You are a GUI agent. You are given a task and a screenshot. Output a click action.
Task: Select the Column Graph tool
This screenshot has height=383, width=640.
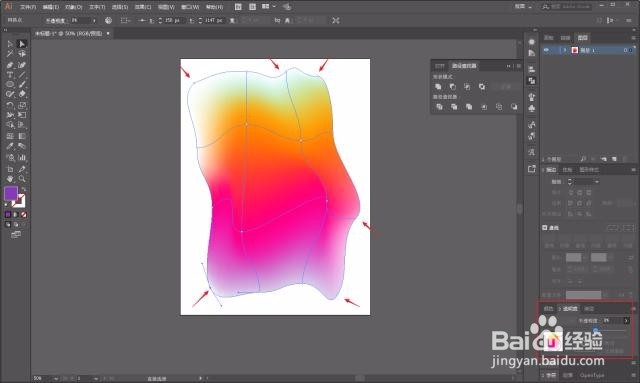(22, 157)
